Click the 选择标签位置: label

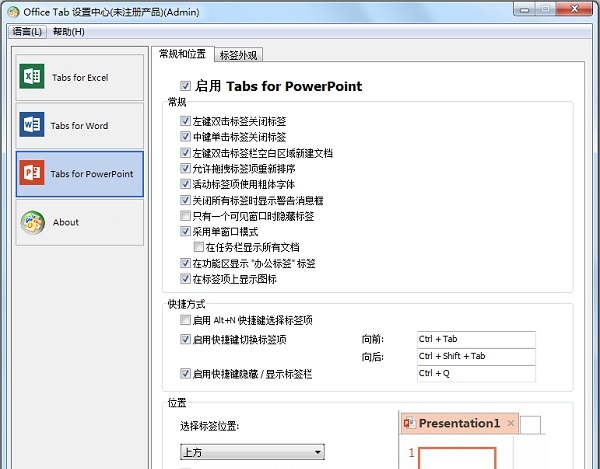pyautogui.click(x=209, y=426)
